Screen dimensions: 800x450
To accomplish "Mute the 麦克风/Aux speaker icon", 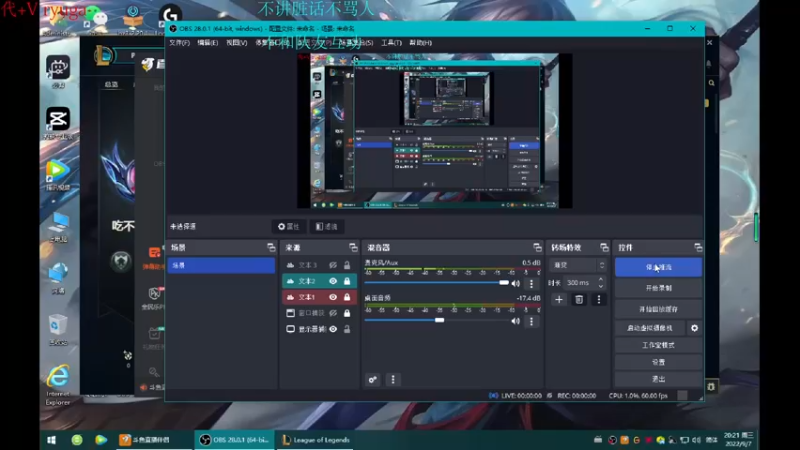I will pyautogui.click(x=516, y=283).
